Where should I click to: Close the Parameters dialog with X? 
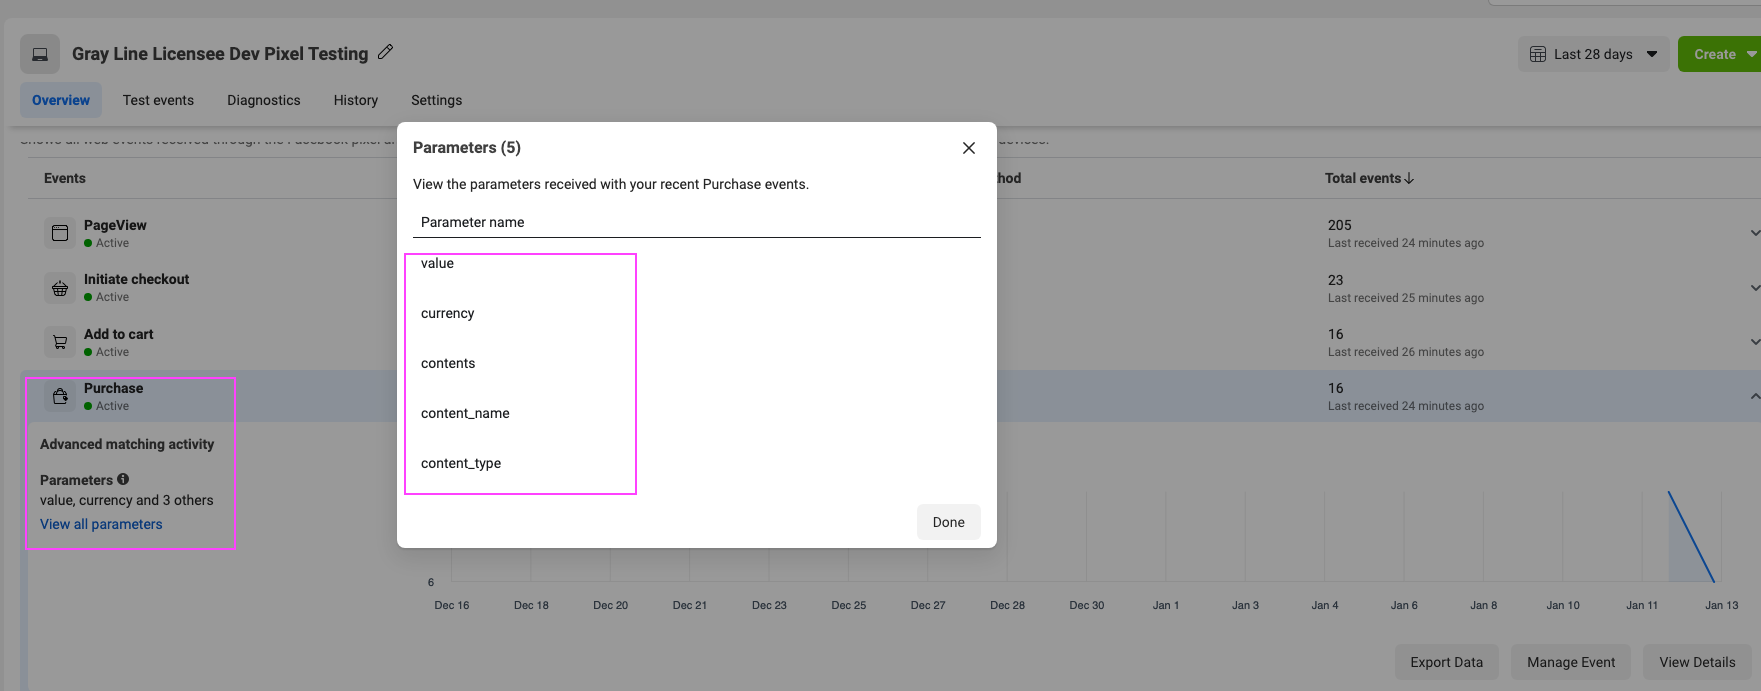(x=968, y=148)
